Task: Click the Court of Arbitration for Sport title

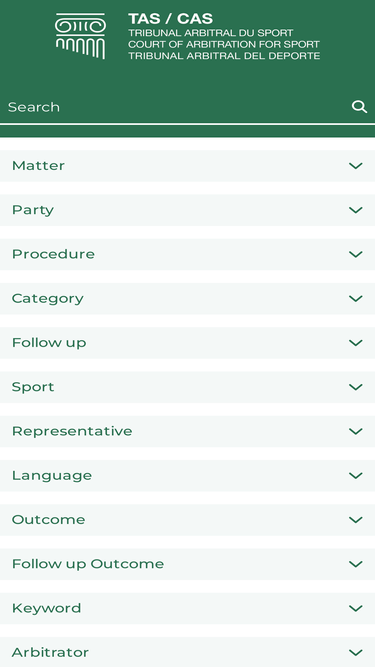Action: click(x=224, y=44)
